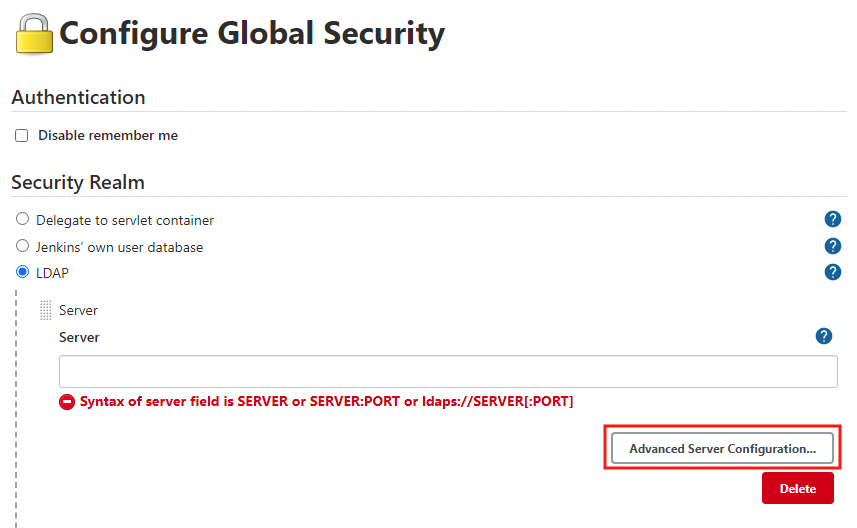Select Delegate to servlet container radio button
857x528 pixels.
point(22,219)
